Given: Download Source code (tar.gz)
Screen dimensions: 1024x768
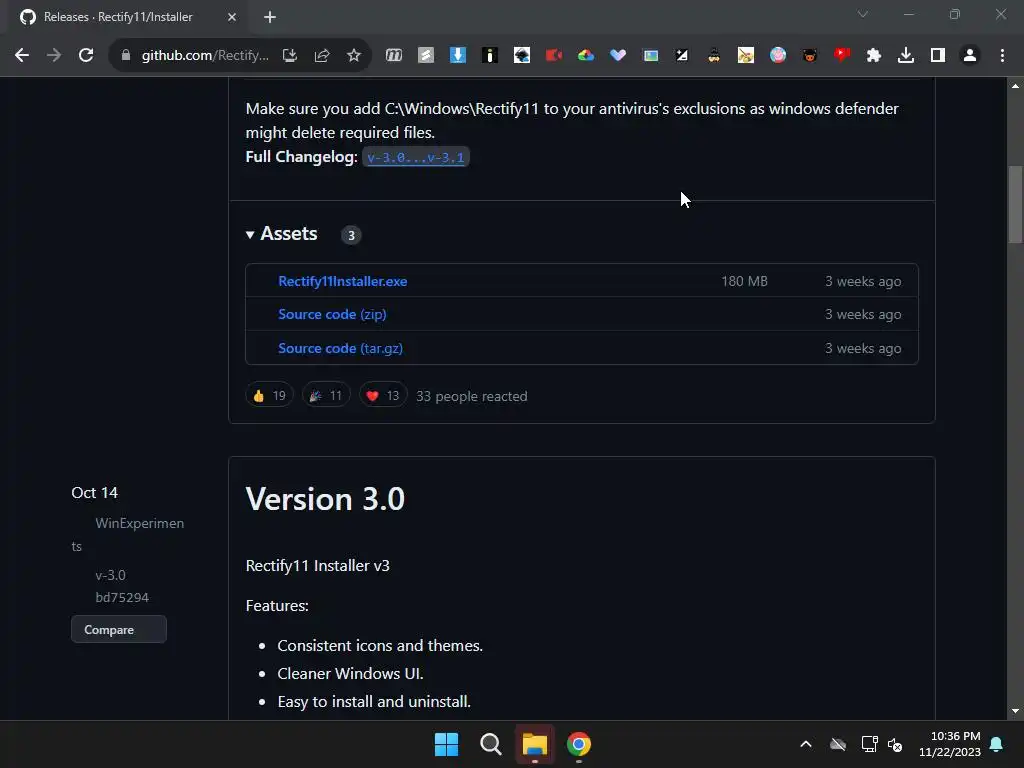Looking at the screenshot, I should pyautogui.click(x=340, y=348).
